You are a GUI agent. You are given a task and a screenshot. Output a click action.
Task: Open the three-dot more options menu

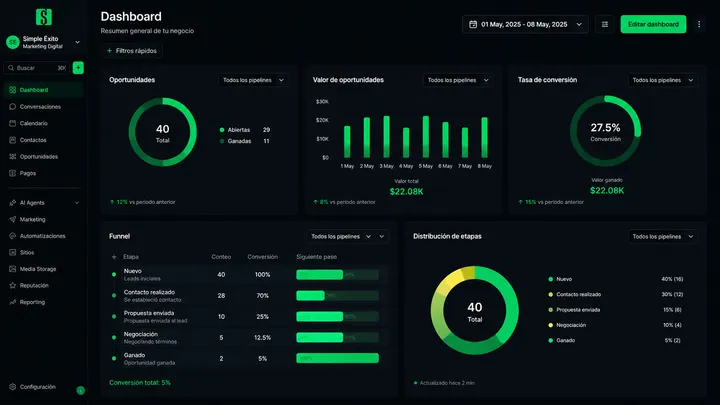click(x=699, y=24)
